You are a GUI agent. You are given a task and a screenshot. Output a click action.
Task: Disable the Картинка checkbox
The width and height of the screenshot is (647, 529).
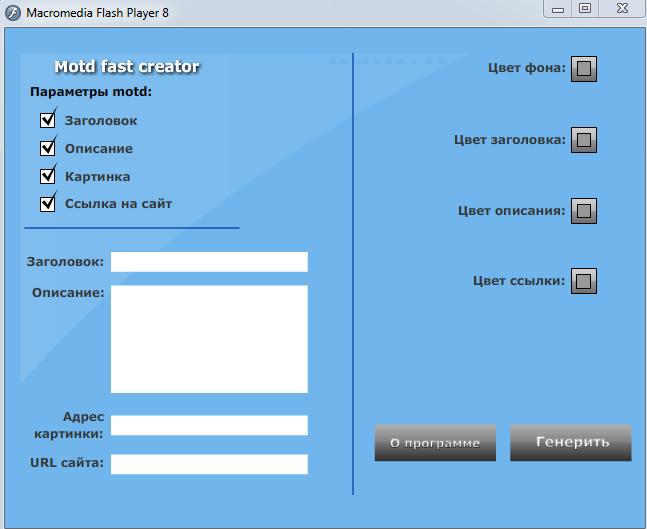(x=48, y=176)
